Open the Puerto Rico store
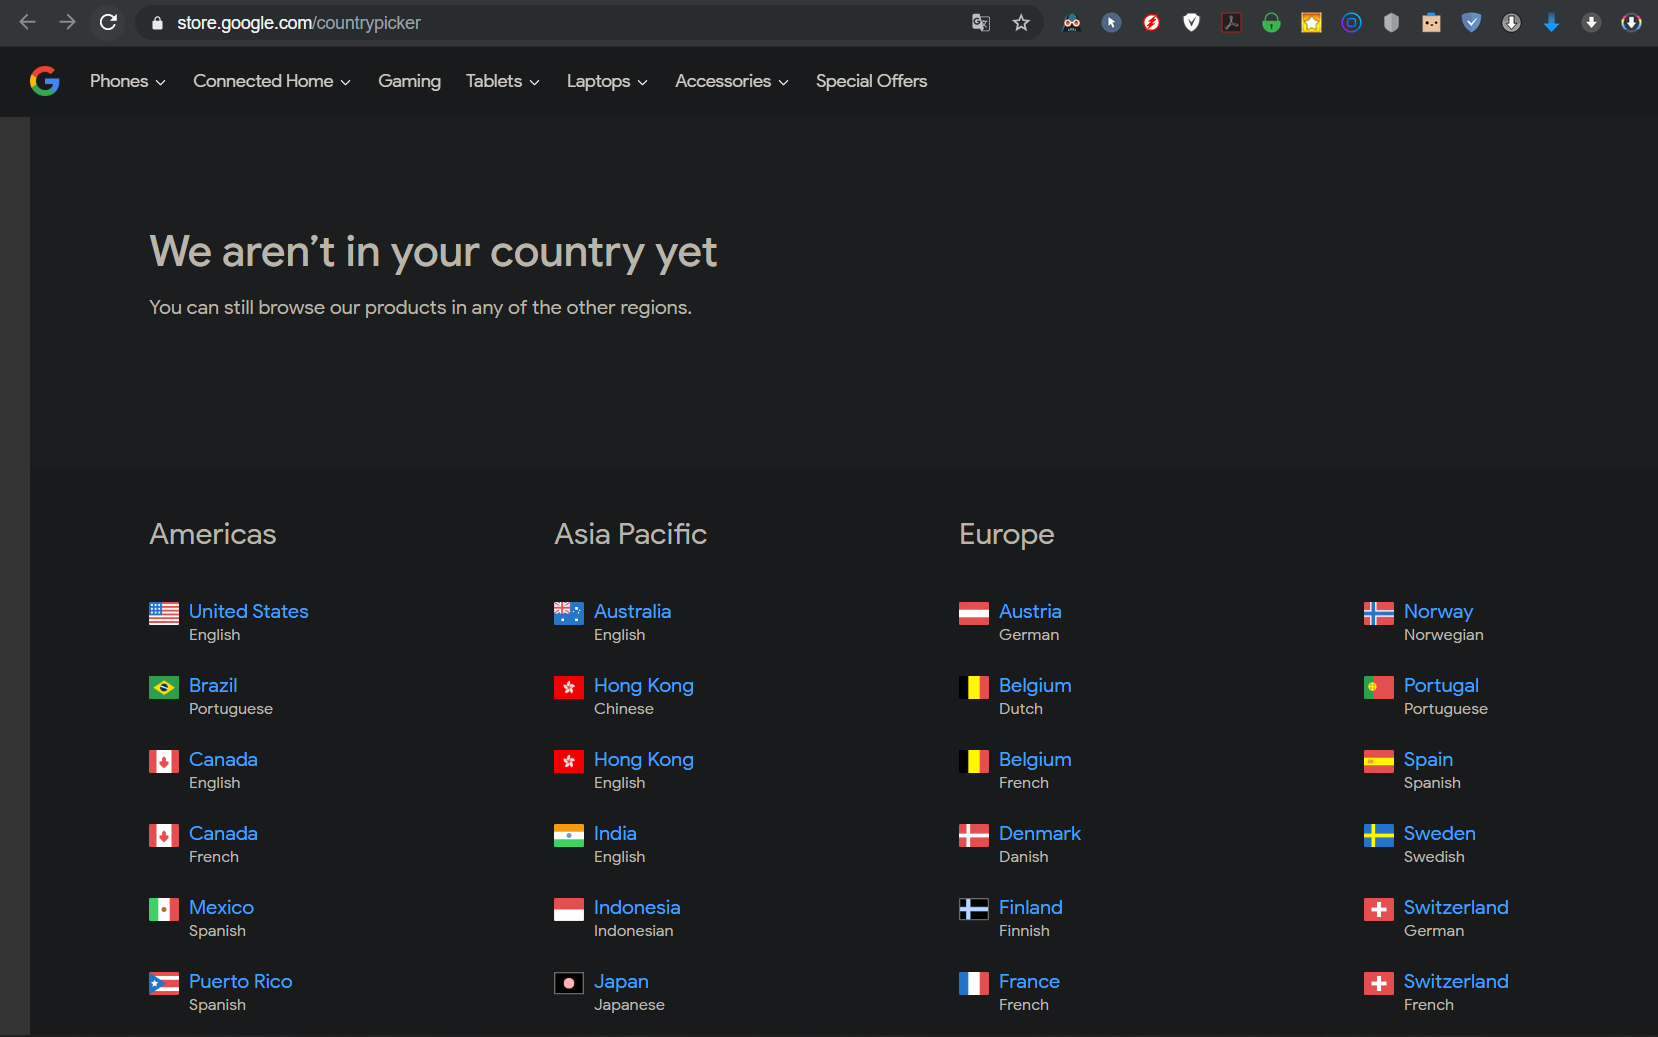Viewport: 1658px width, 1037px height. click(240, 981)
